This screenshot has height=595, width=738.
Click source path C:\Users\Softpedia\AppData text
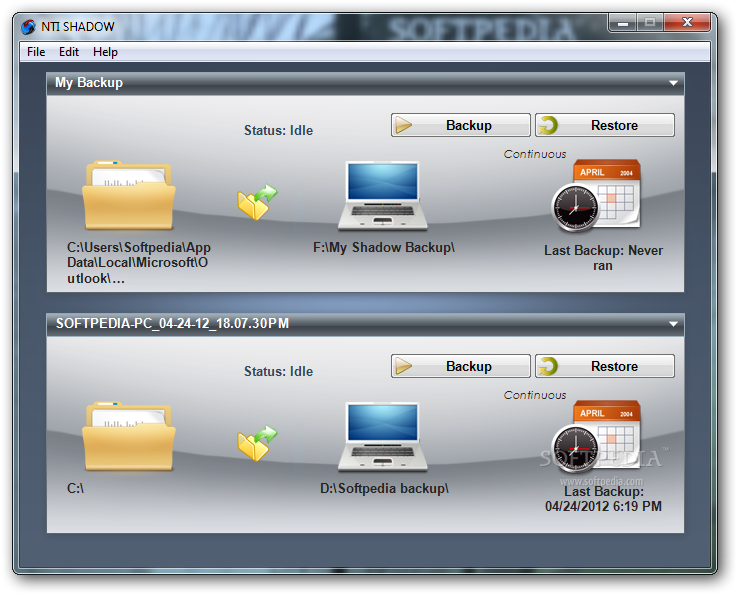(139, 263)
